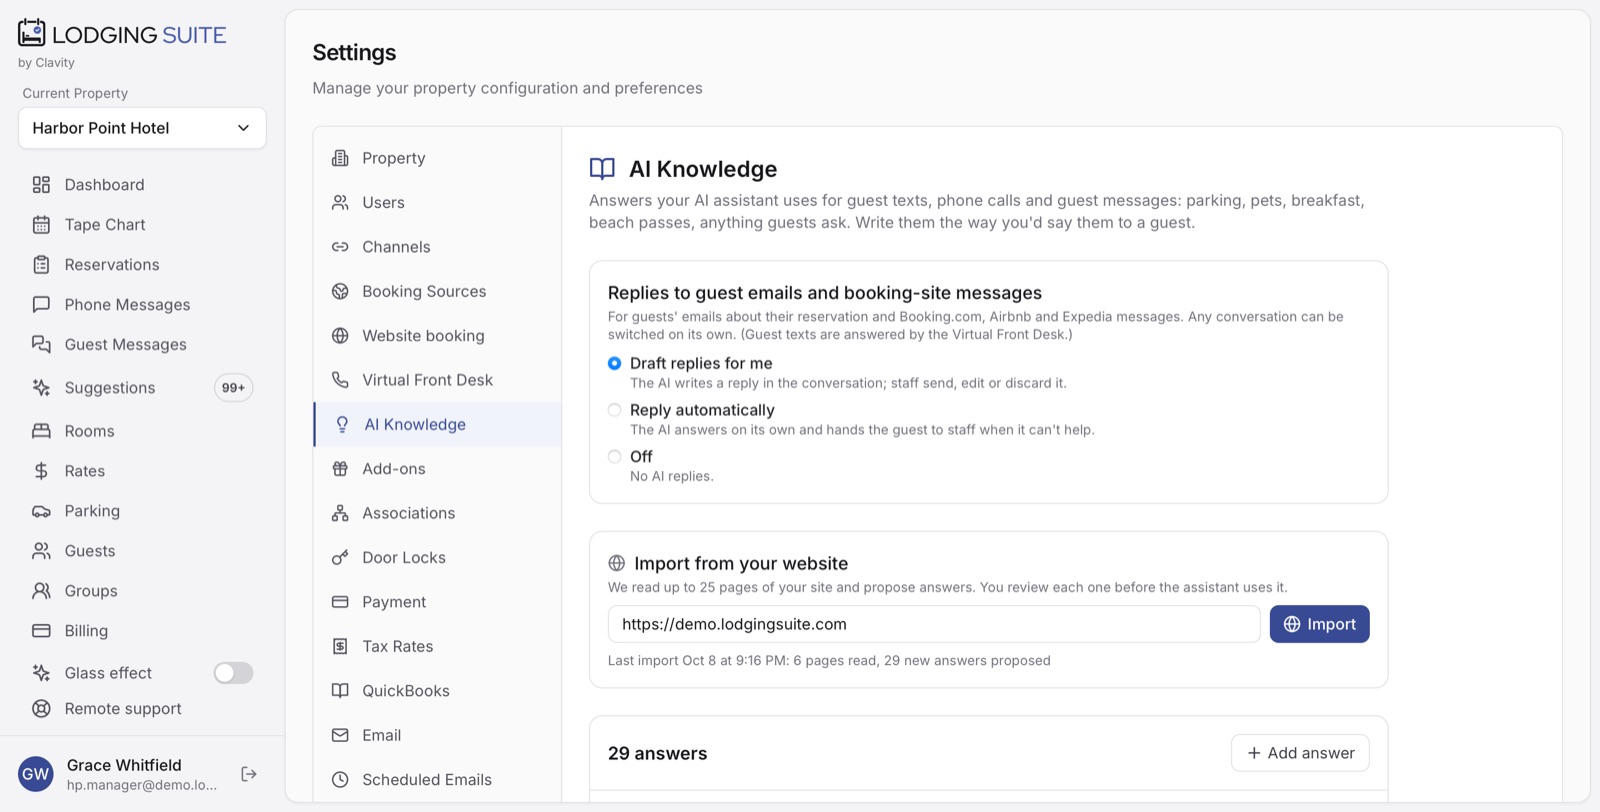
Task: Select Draft replies for me option
Action: click(614, 364)
